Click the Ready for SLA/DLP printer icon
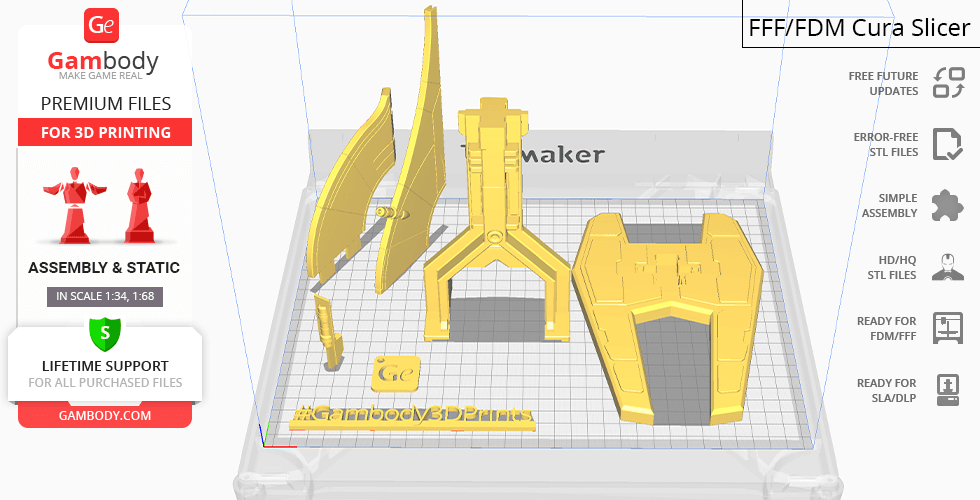The width and height of the screenshot is (980, 500). 947,388
